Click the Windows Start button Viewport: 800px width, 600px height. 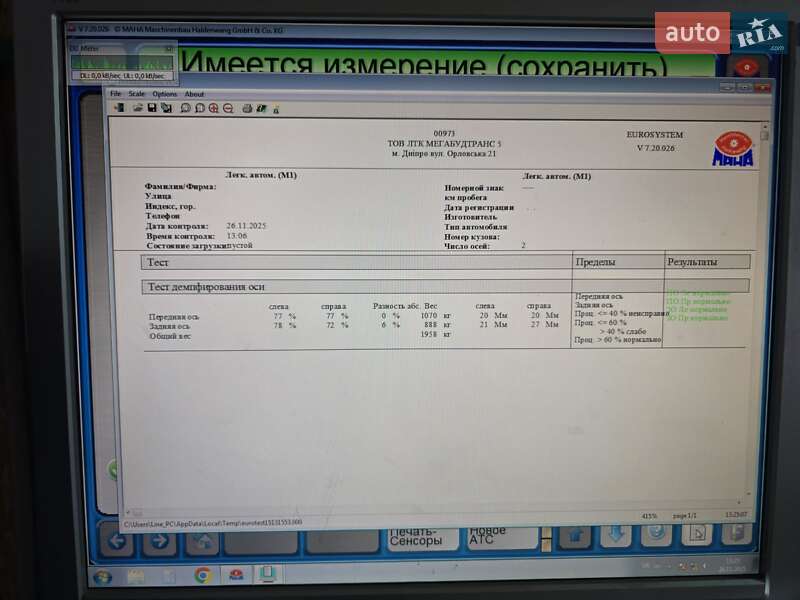102,576
